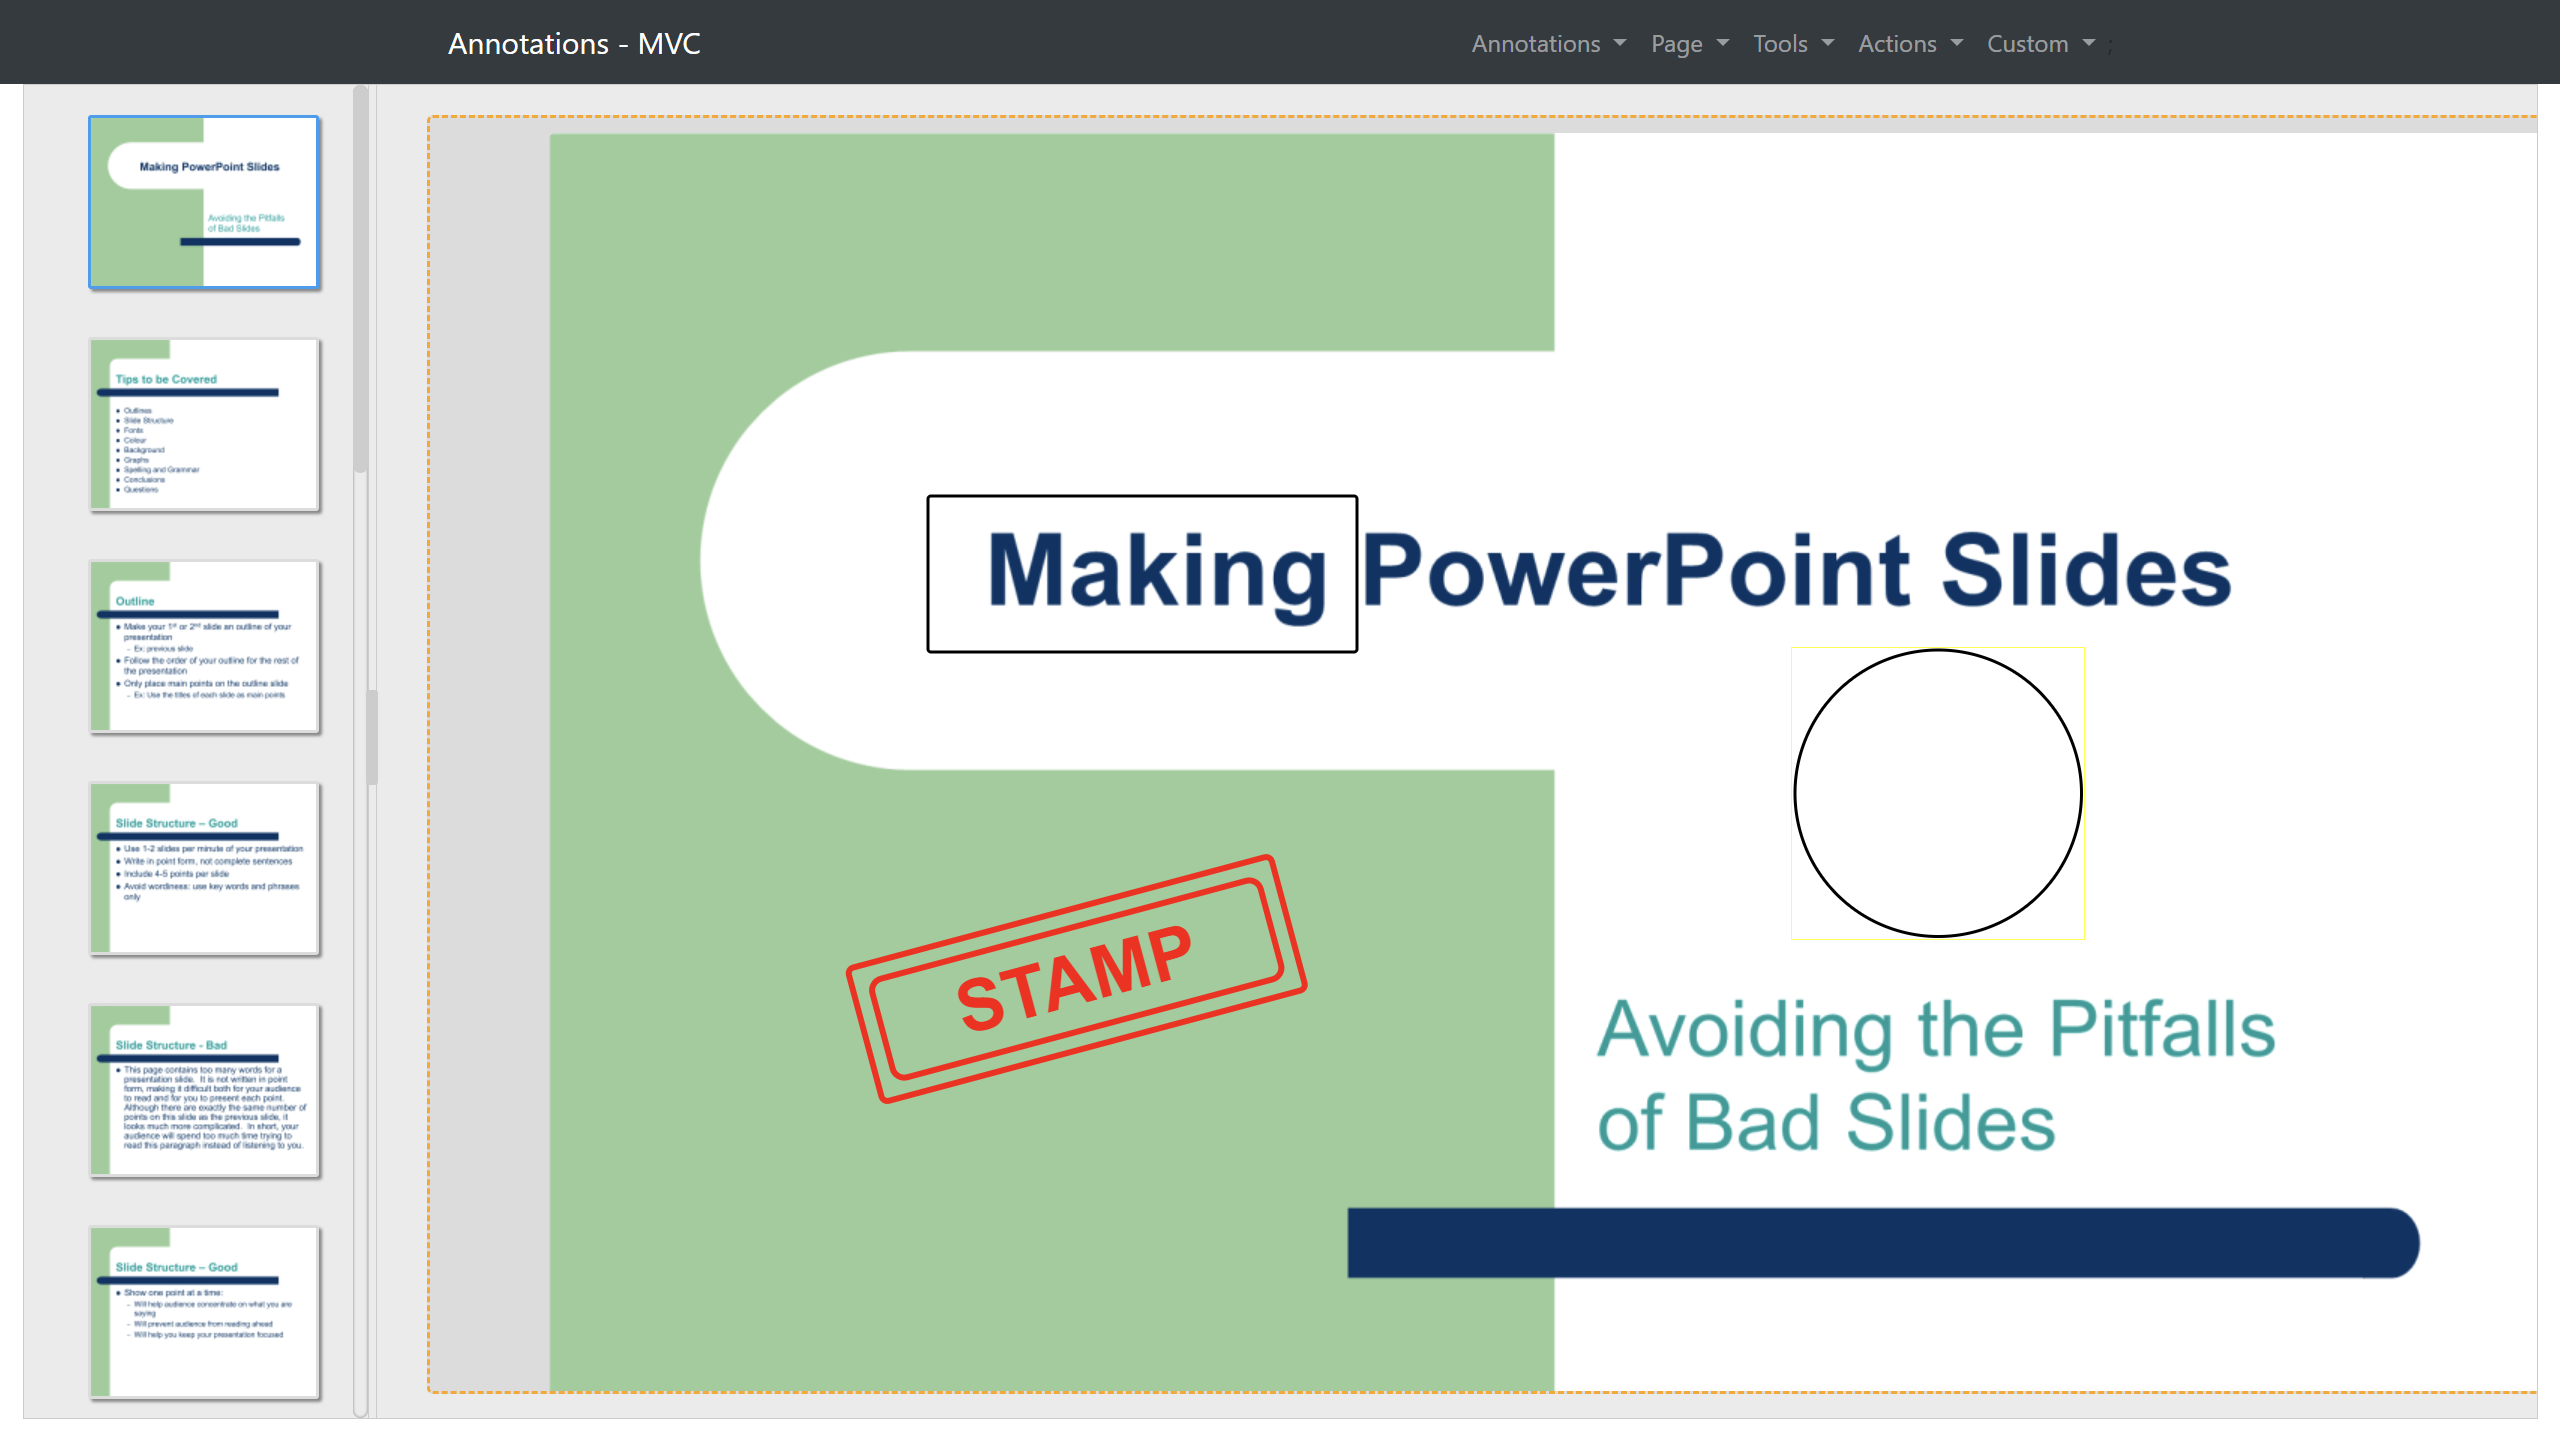Select the rectangle annotation around 'Making'
The image size is (2560, 1440).
(1142, 574)
